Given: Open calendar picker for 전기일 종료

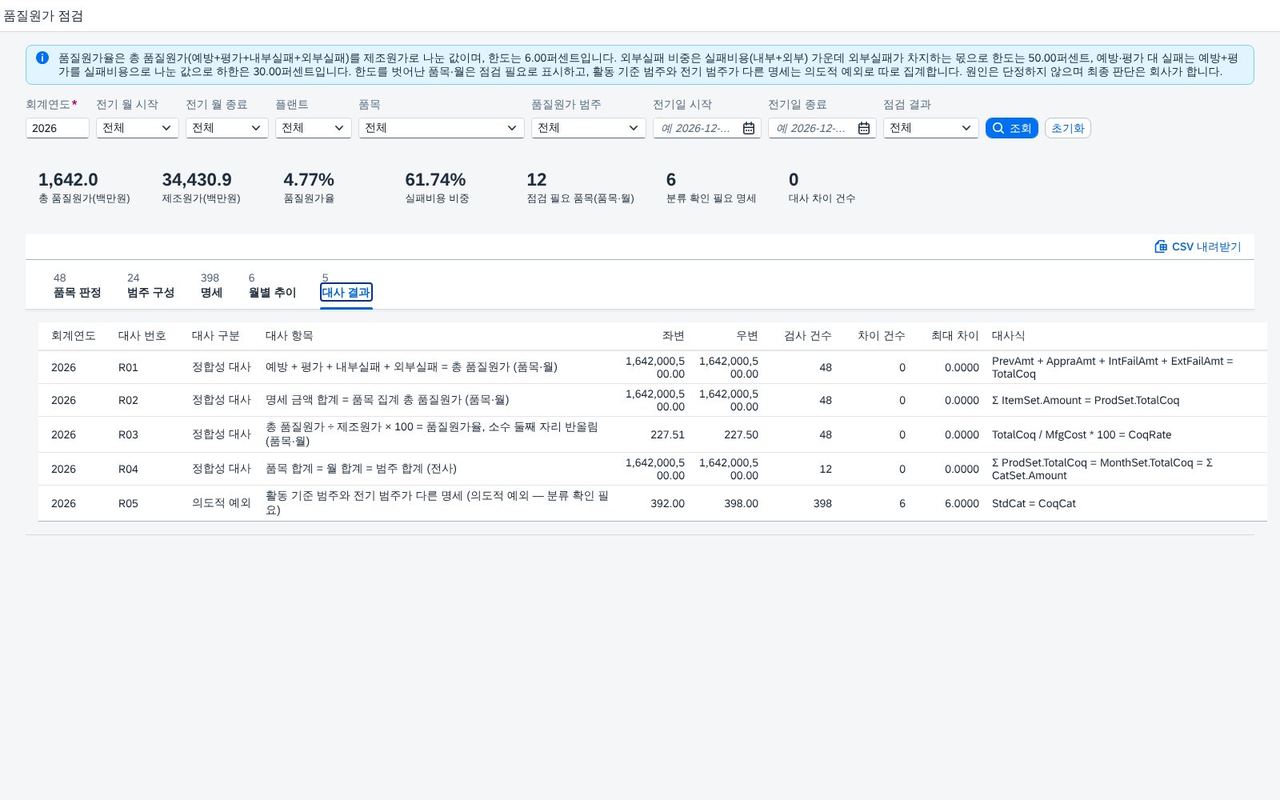Looking at the screenshot, I should pyautogui.click(x=863, y=128).
